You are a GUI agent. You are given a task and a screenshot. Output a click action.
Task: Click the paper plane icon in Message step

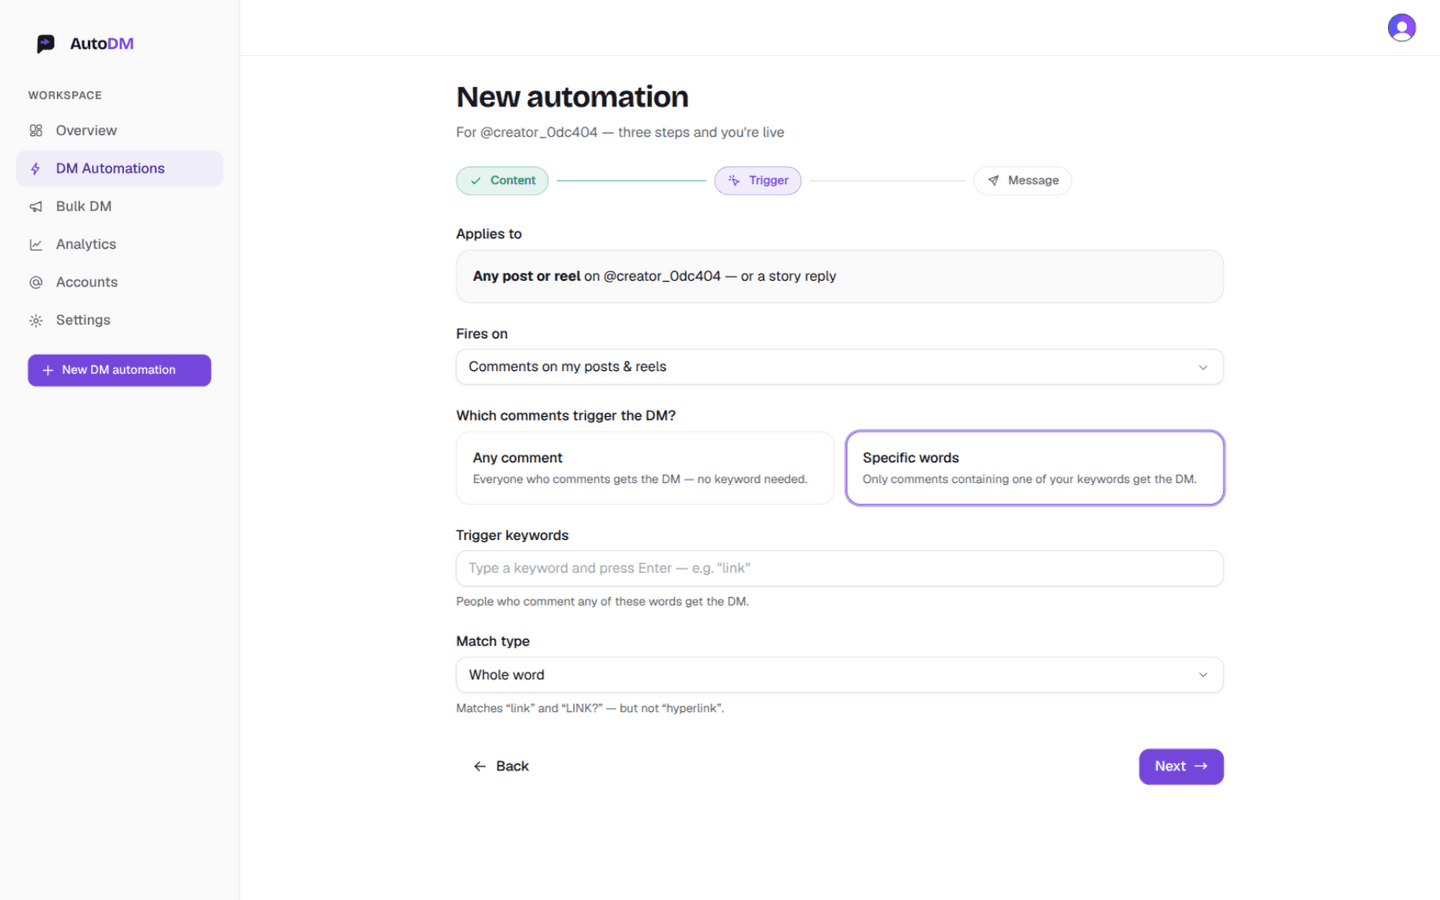coord(993,181)
